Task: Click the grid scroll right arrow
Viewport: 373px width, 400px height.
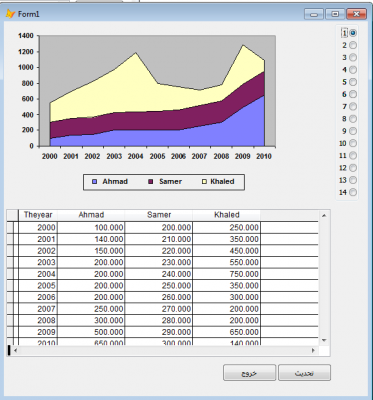Action: [x=313, y=350]
